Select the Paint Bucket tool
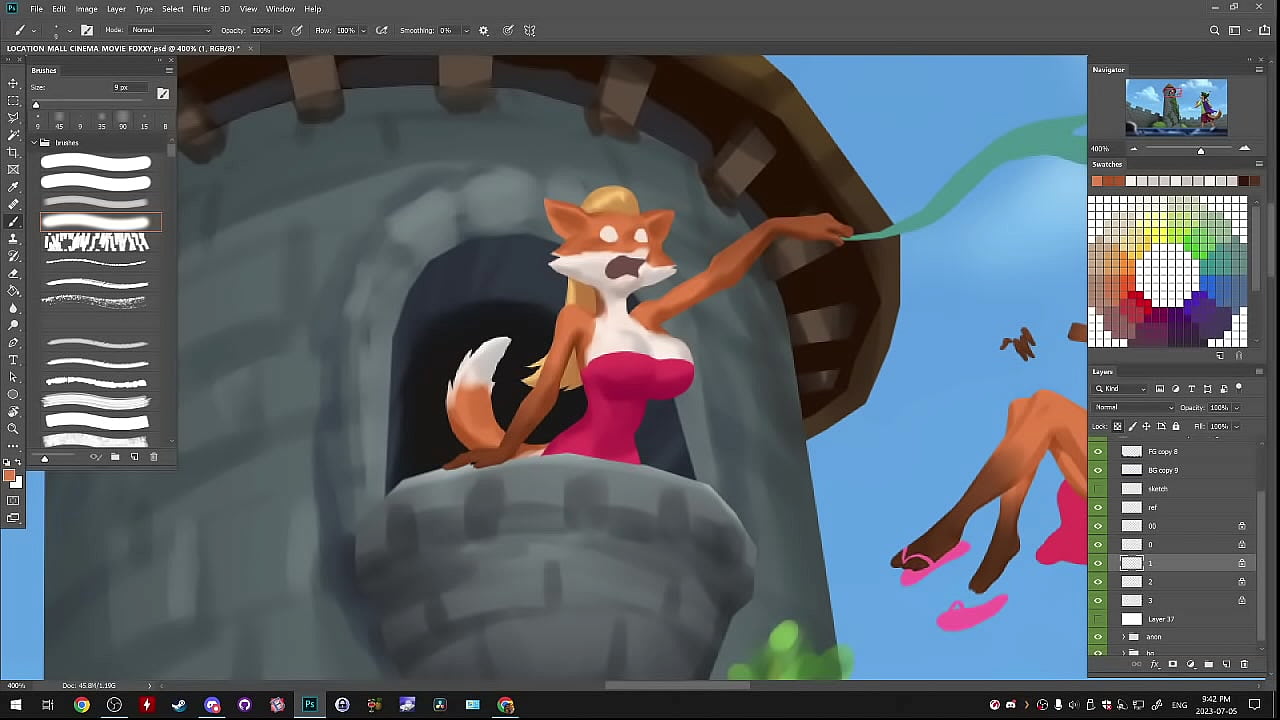This screenshot has width=1280, height=720. click(13, 290)
